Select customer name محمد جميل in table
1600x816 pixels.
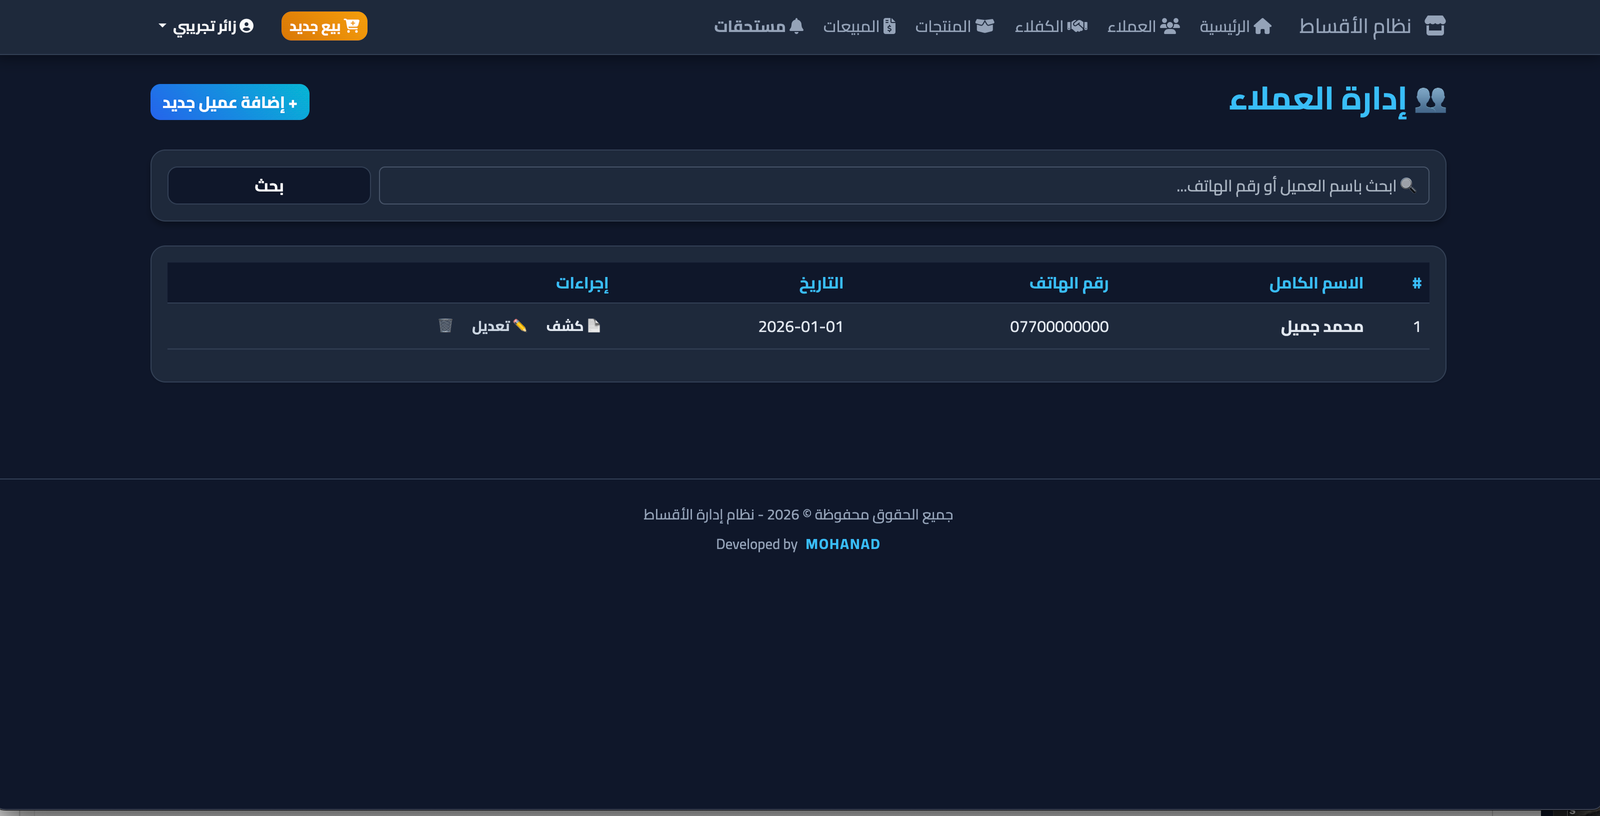(x=1321, y=327)
